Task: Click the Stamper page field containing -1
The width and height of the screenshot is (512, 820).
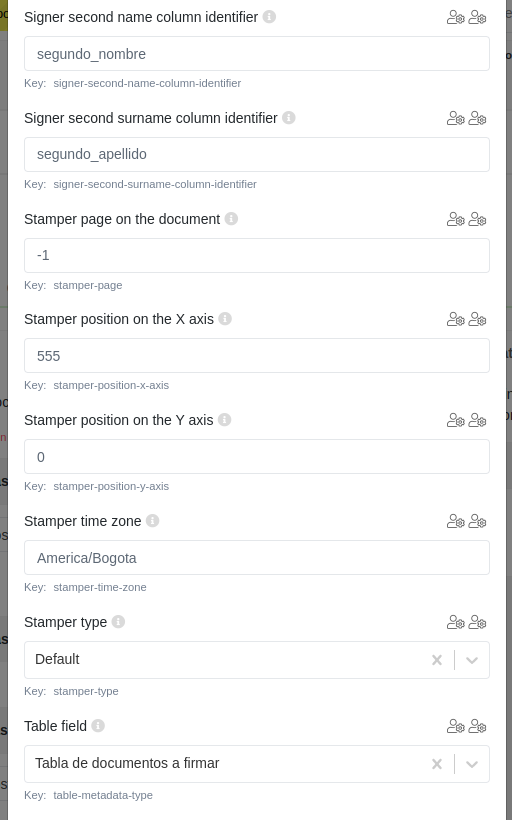Action: tap(257, 255)
